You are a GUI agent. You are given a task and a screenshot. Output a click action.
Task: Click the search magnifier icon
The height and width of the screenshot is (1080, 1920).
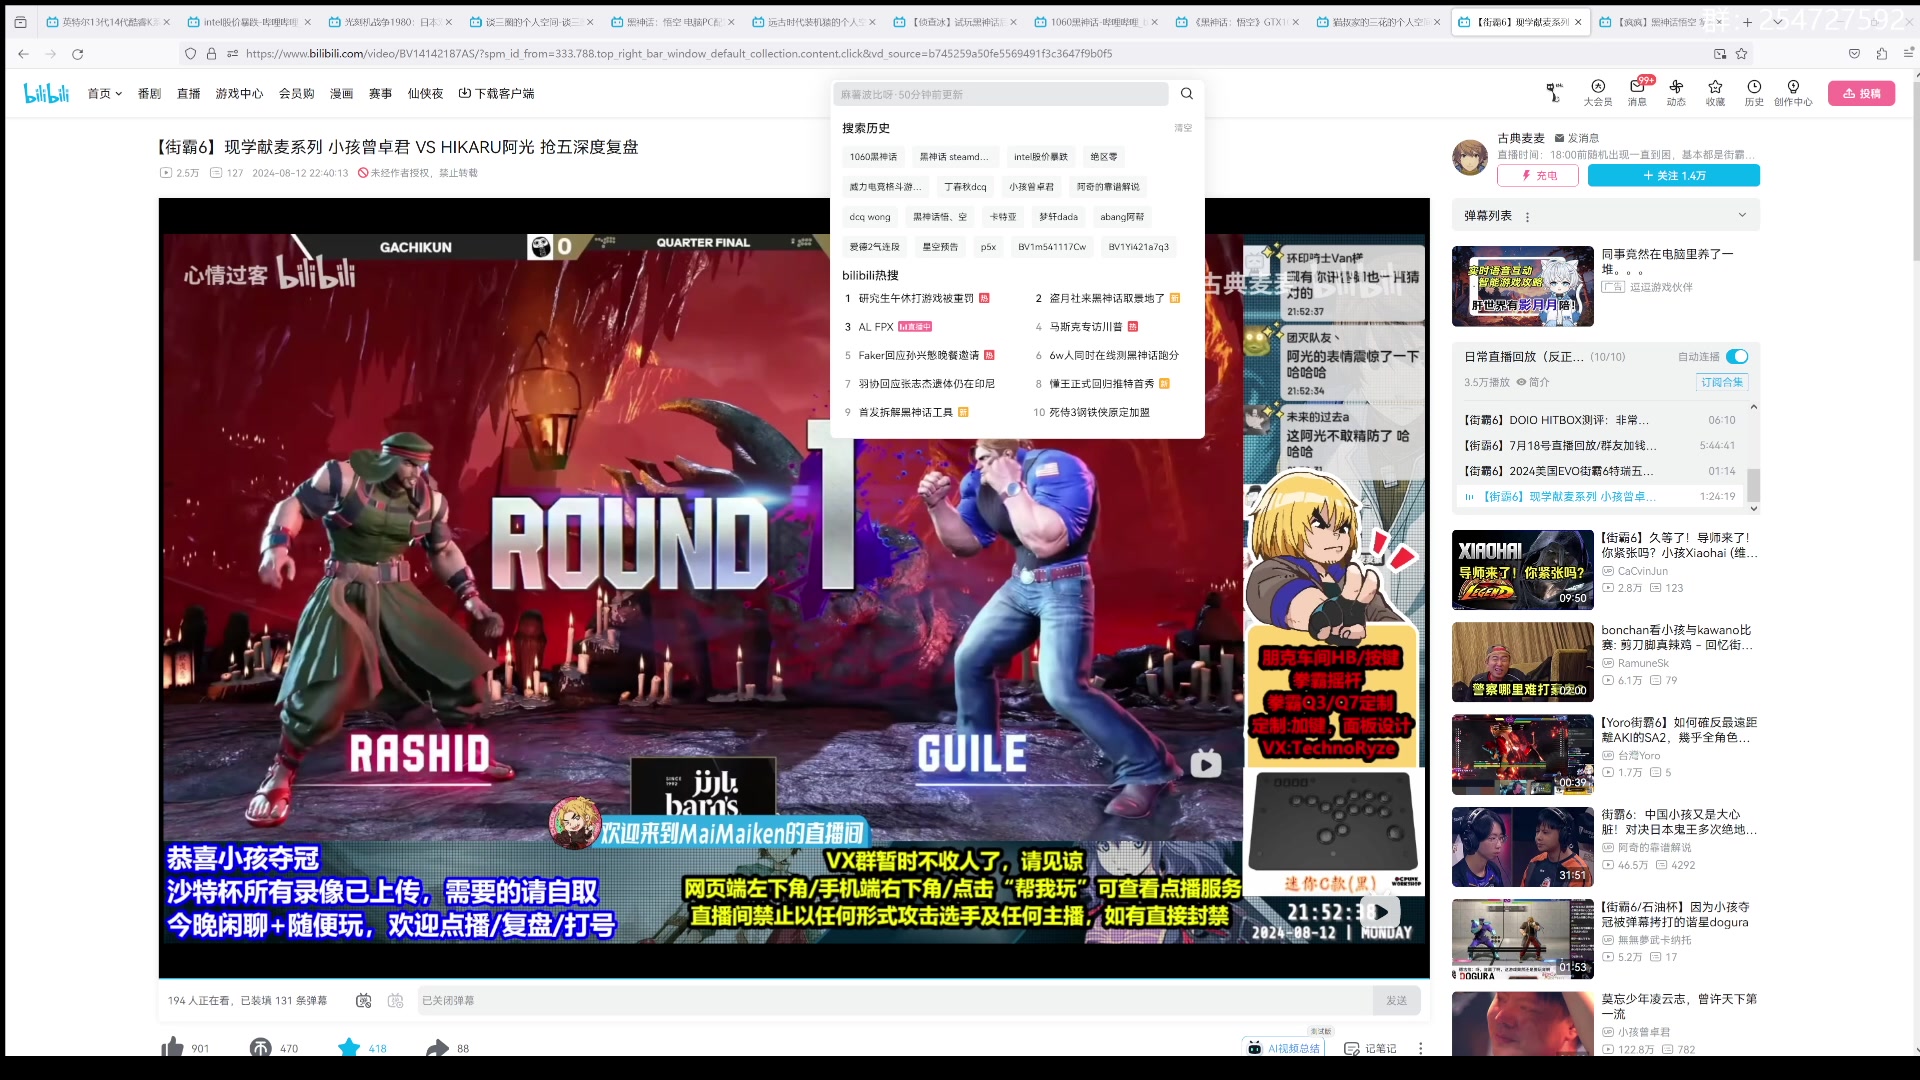point(1187,94)
